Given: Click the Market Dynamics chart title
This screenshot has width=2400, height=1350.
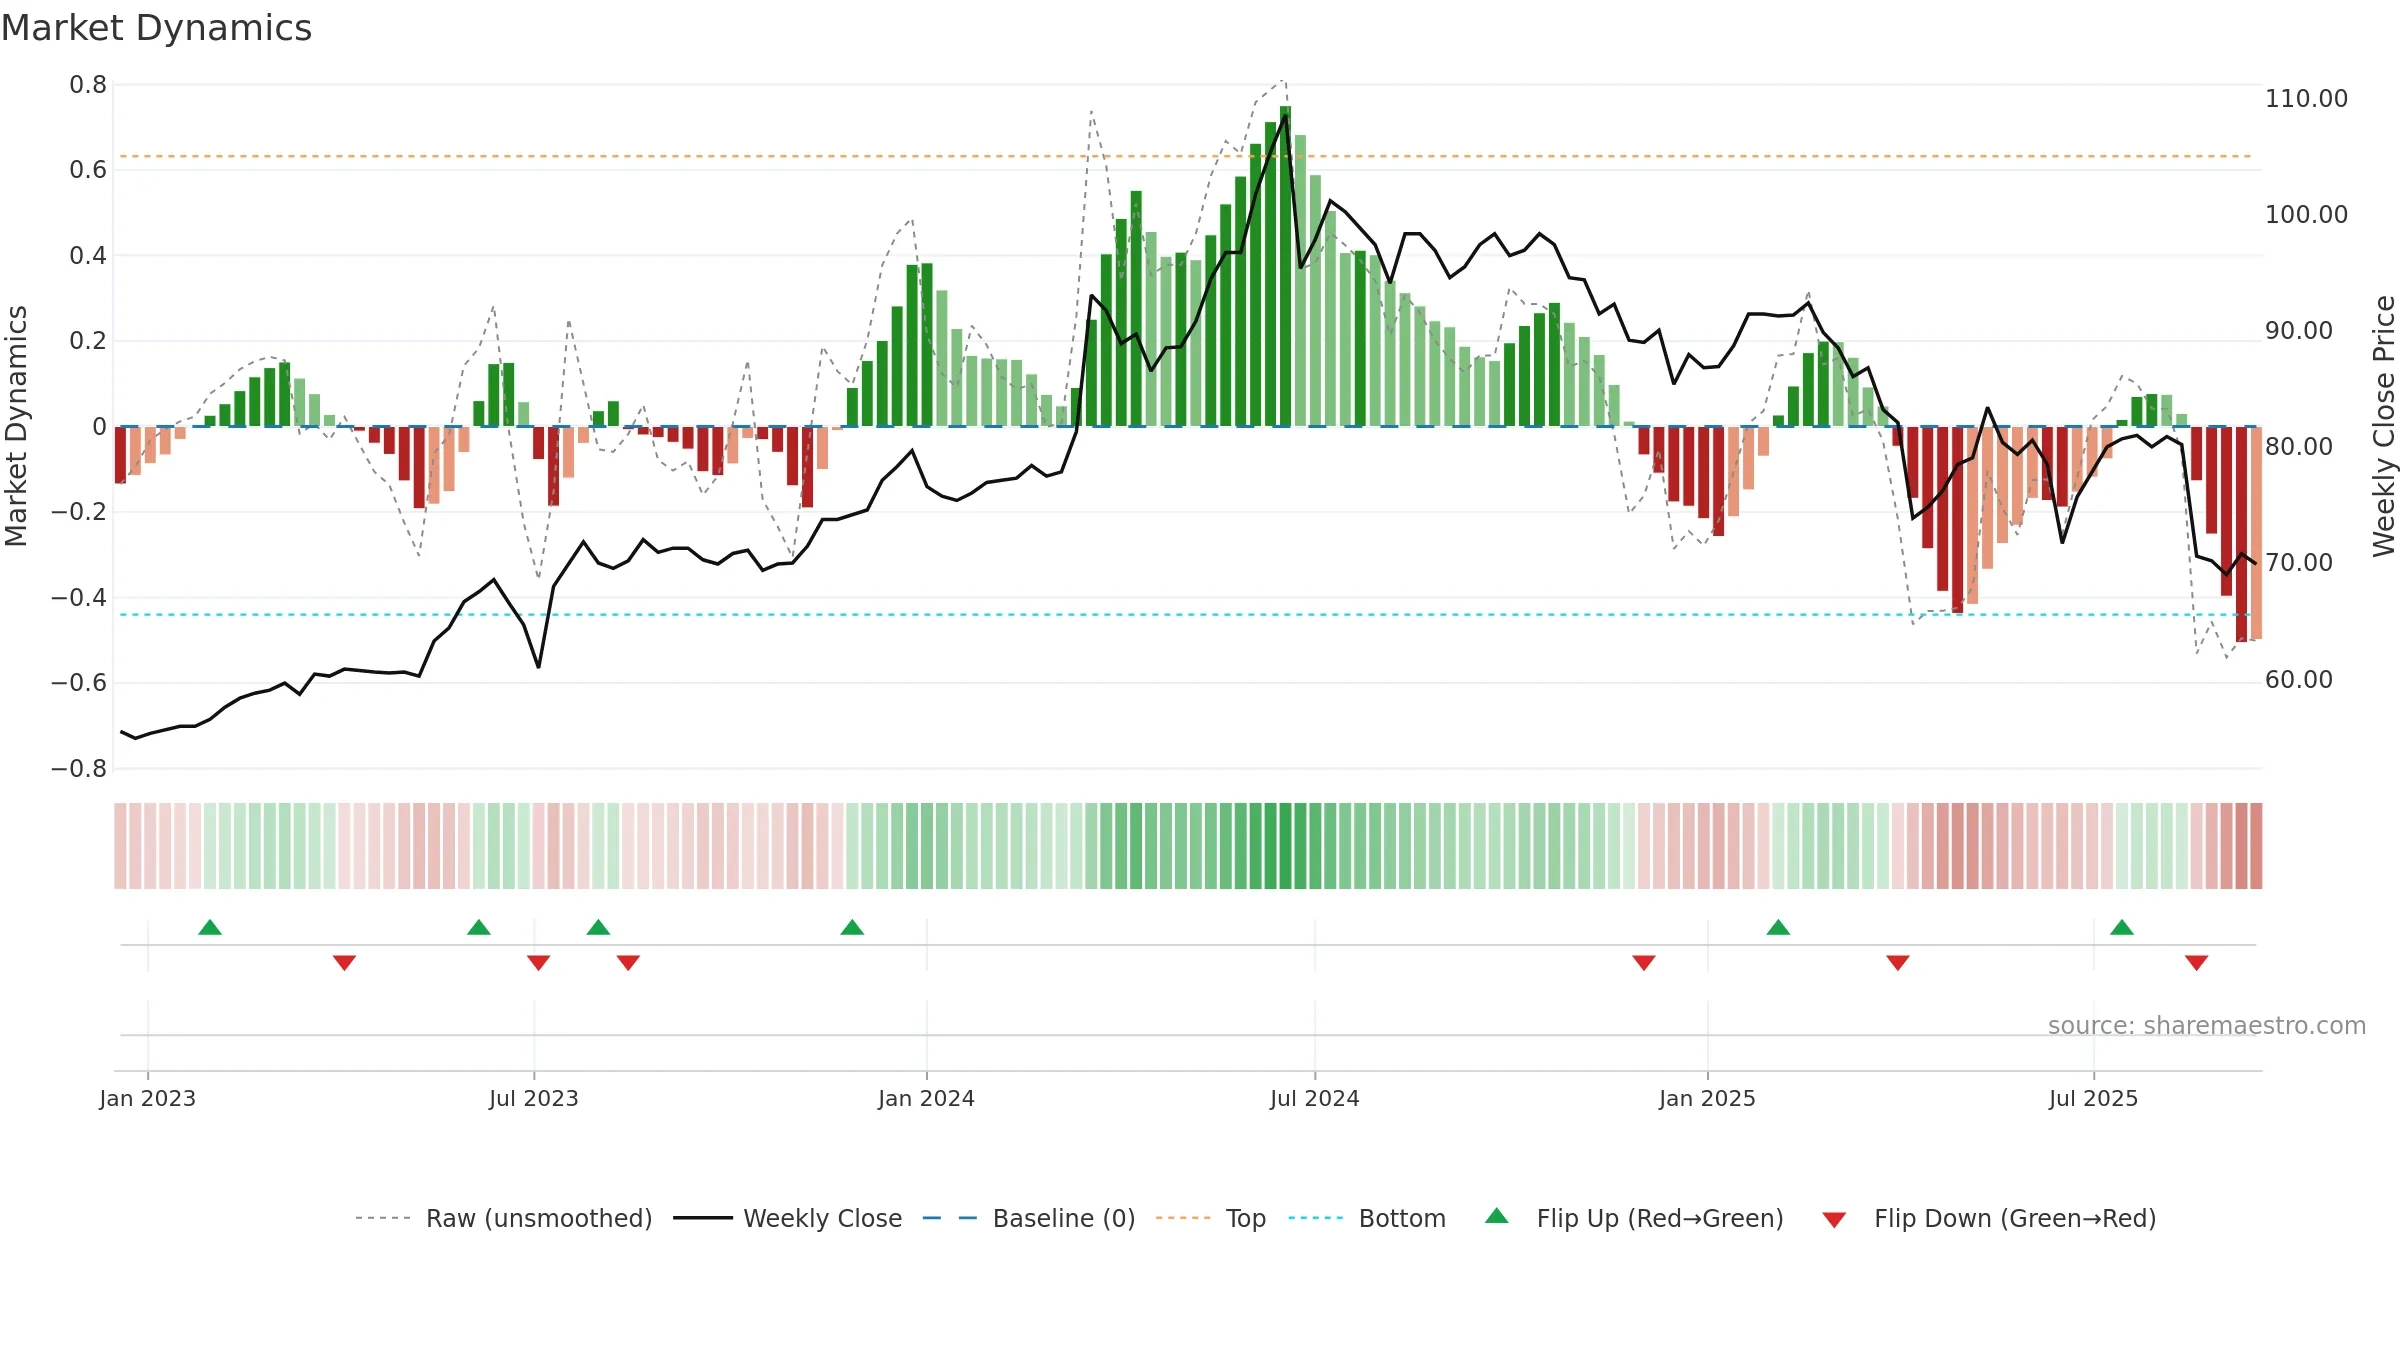Looking at the screenshot, I should coord(157,28).
